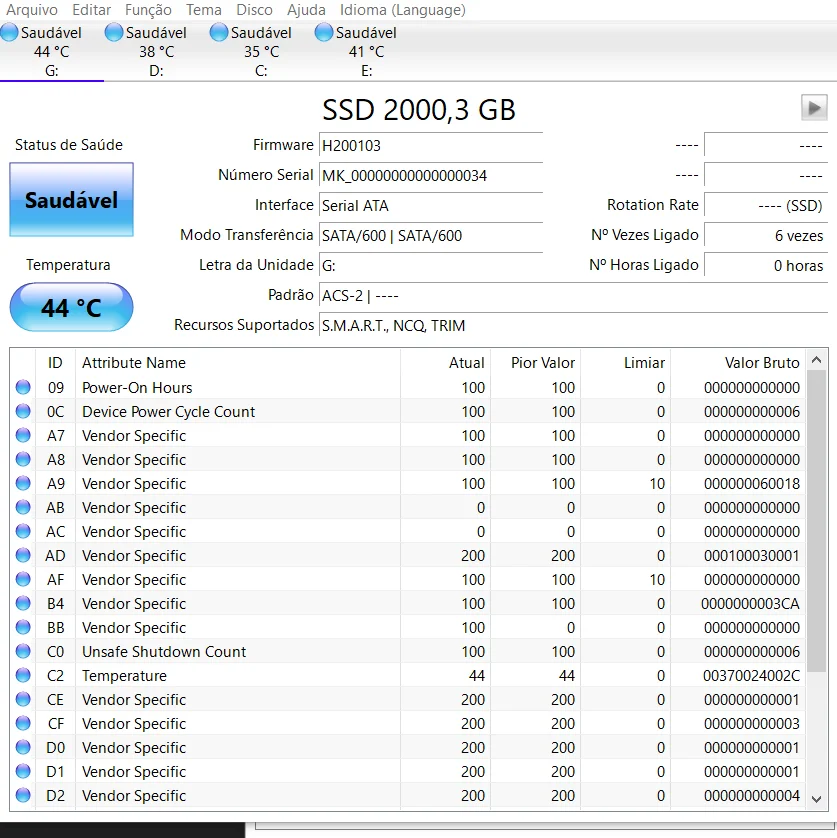Click the Attribute Name column header
This screenshot has height=838, width=837.
pos(134,363)
